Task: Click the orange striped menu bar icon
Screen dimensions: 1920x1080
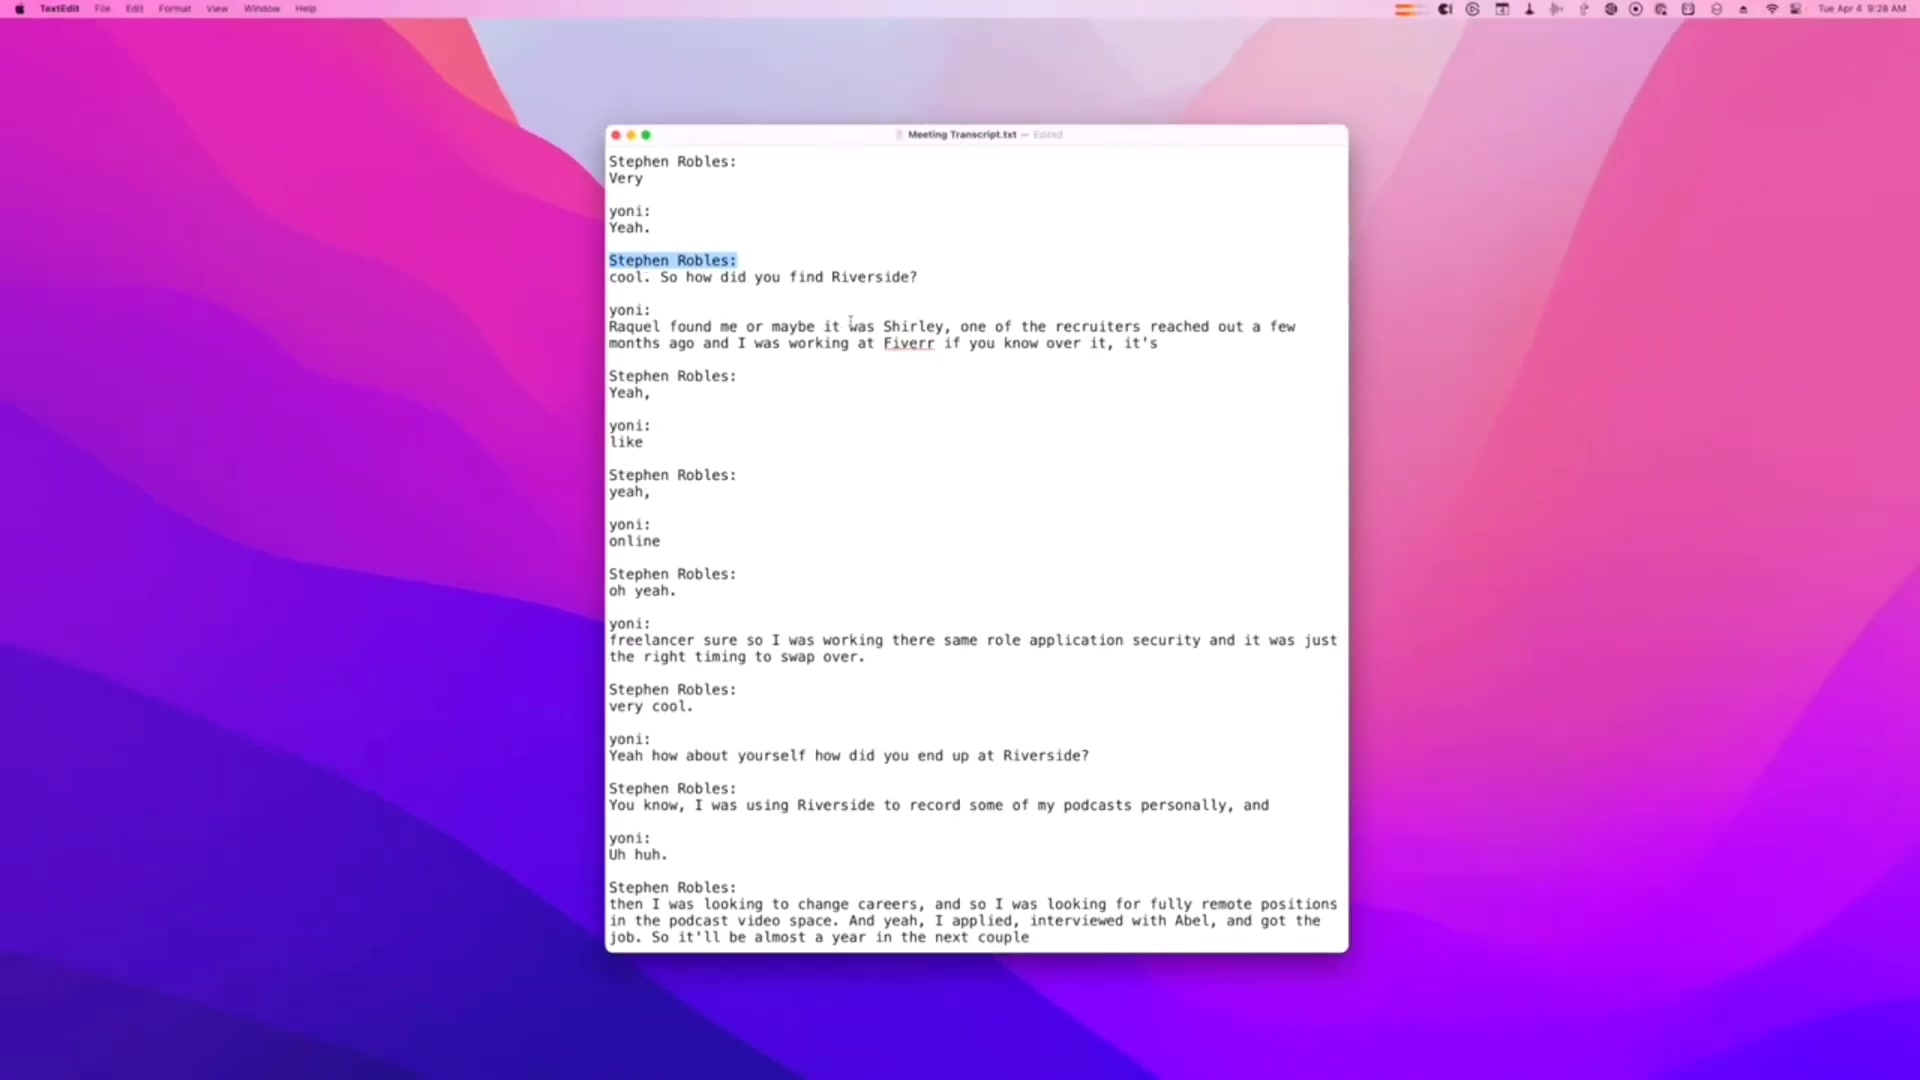Action: [1408, 9]
